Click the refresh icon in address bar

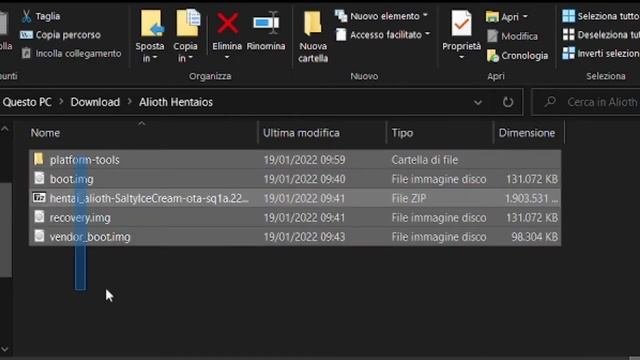point(508,102)
